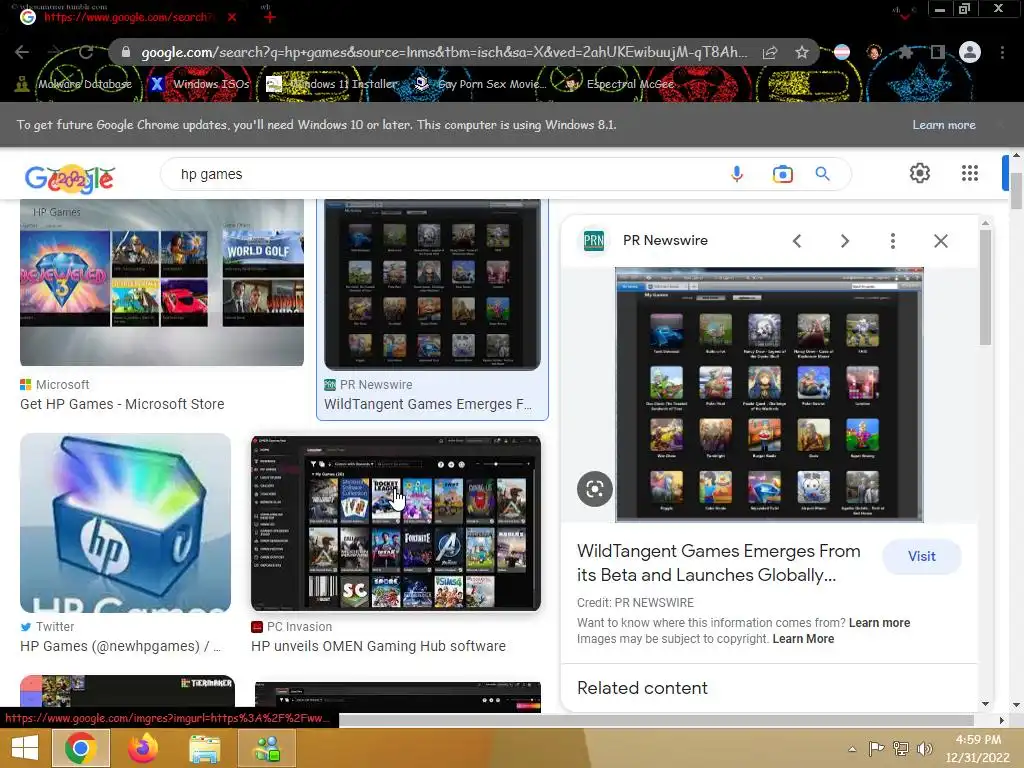Image resolution: width=1024 pixels, height=768 pixels.
Task: Click the Action Center flag icon
Action: click(876, 748)
